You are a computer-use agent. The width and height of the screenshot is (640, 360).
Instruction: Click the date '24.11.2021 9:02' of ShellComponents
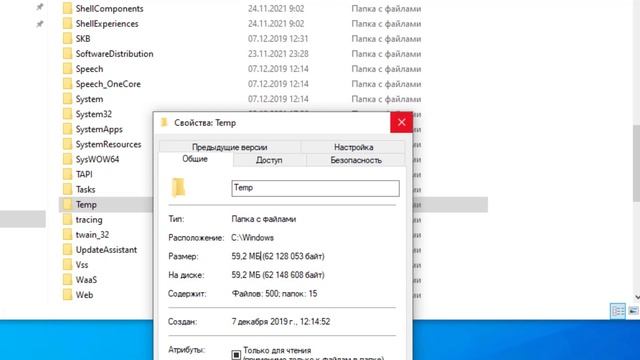click(x=276, y=9)
